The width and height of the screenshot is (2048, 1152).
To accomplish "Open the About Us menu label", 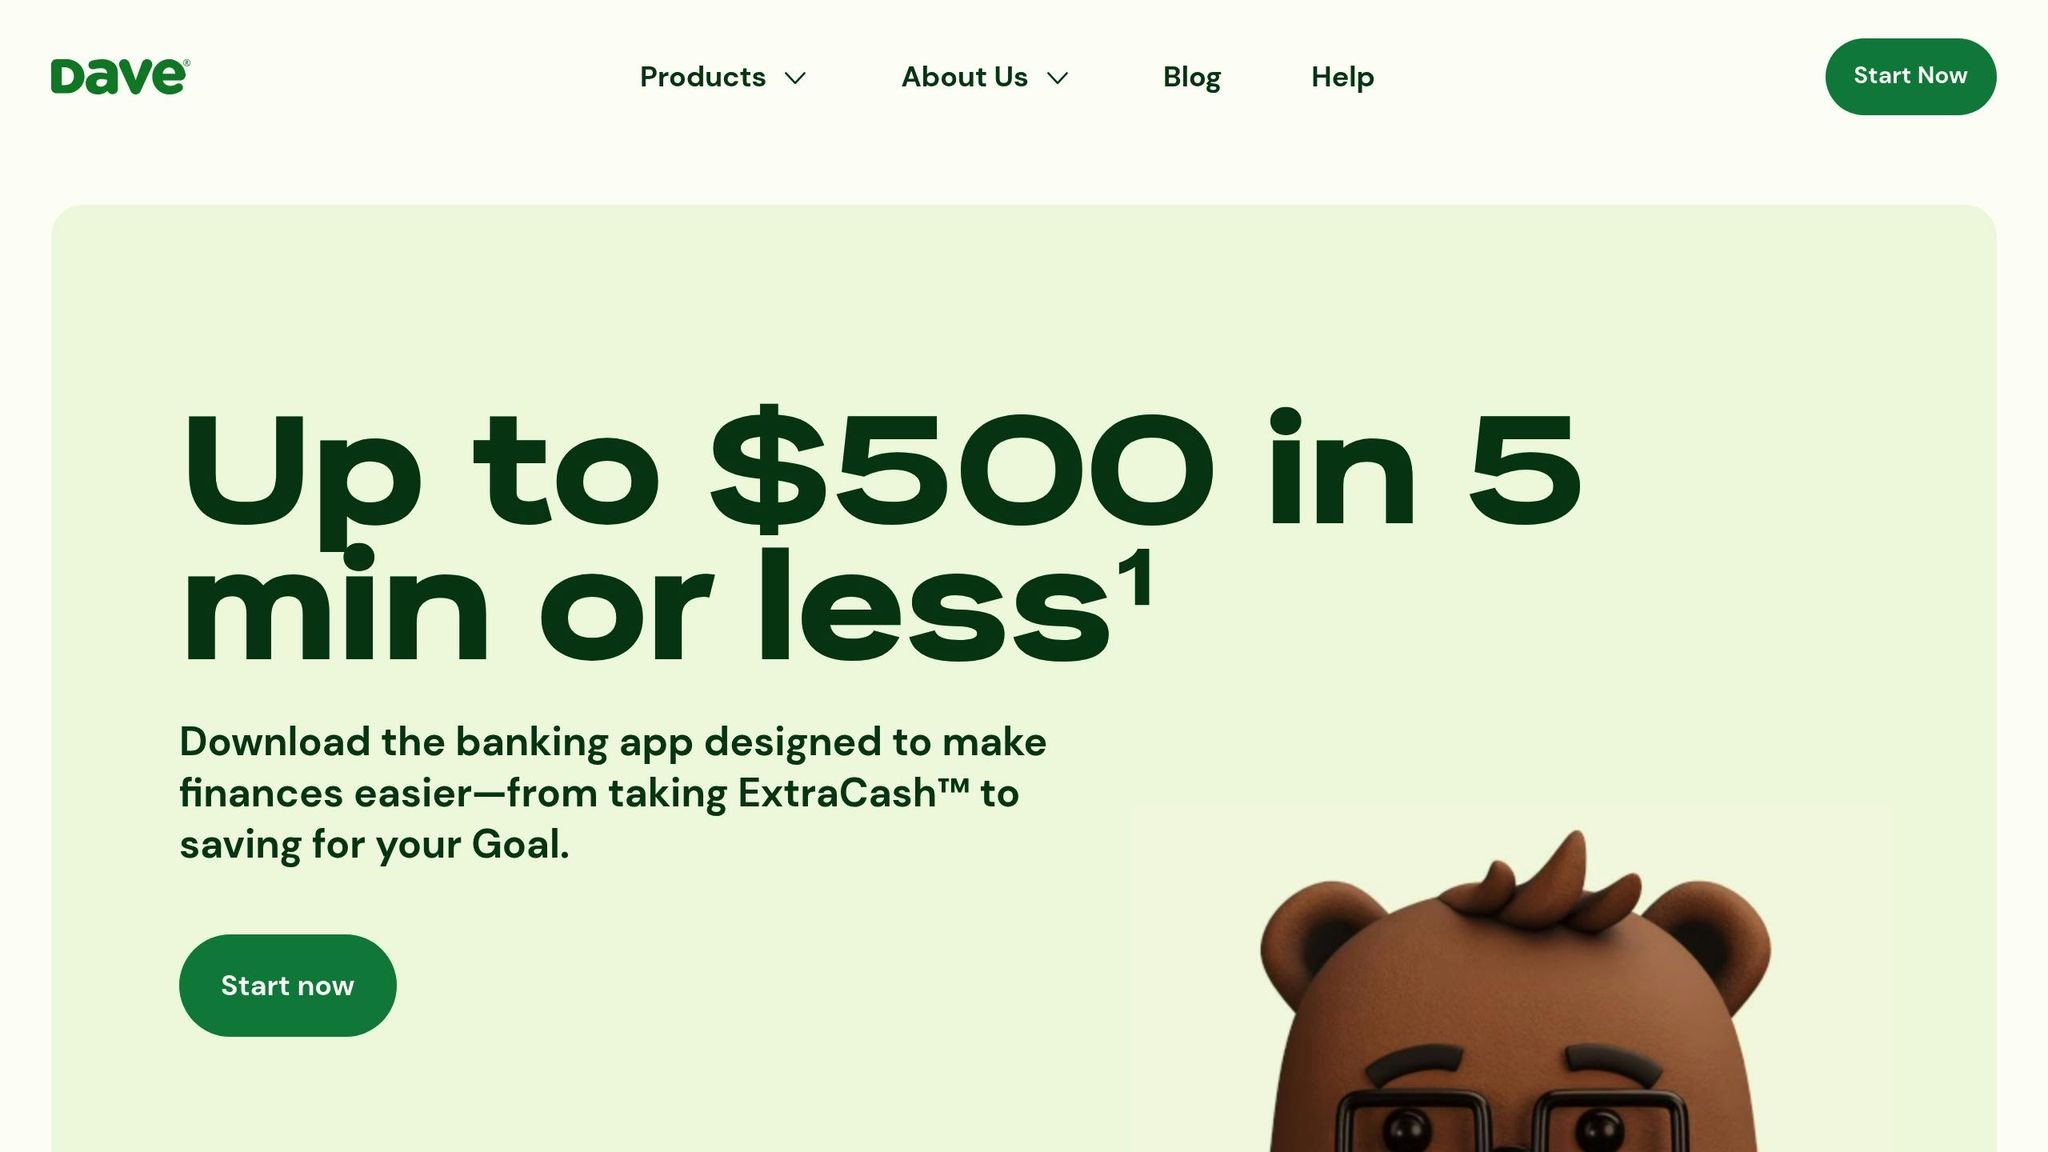I will click(x=964, y=77).
